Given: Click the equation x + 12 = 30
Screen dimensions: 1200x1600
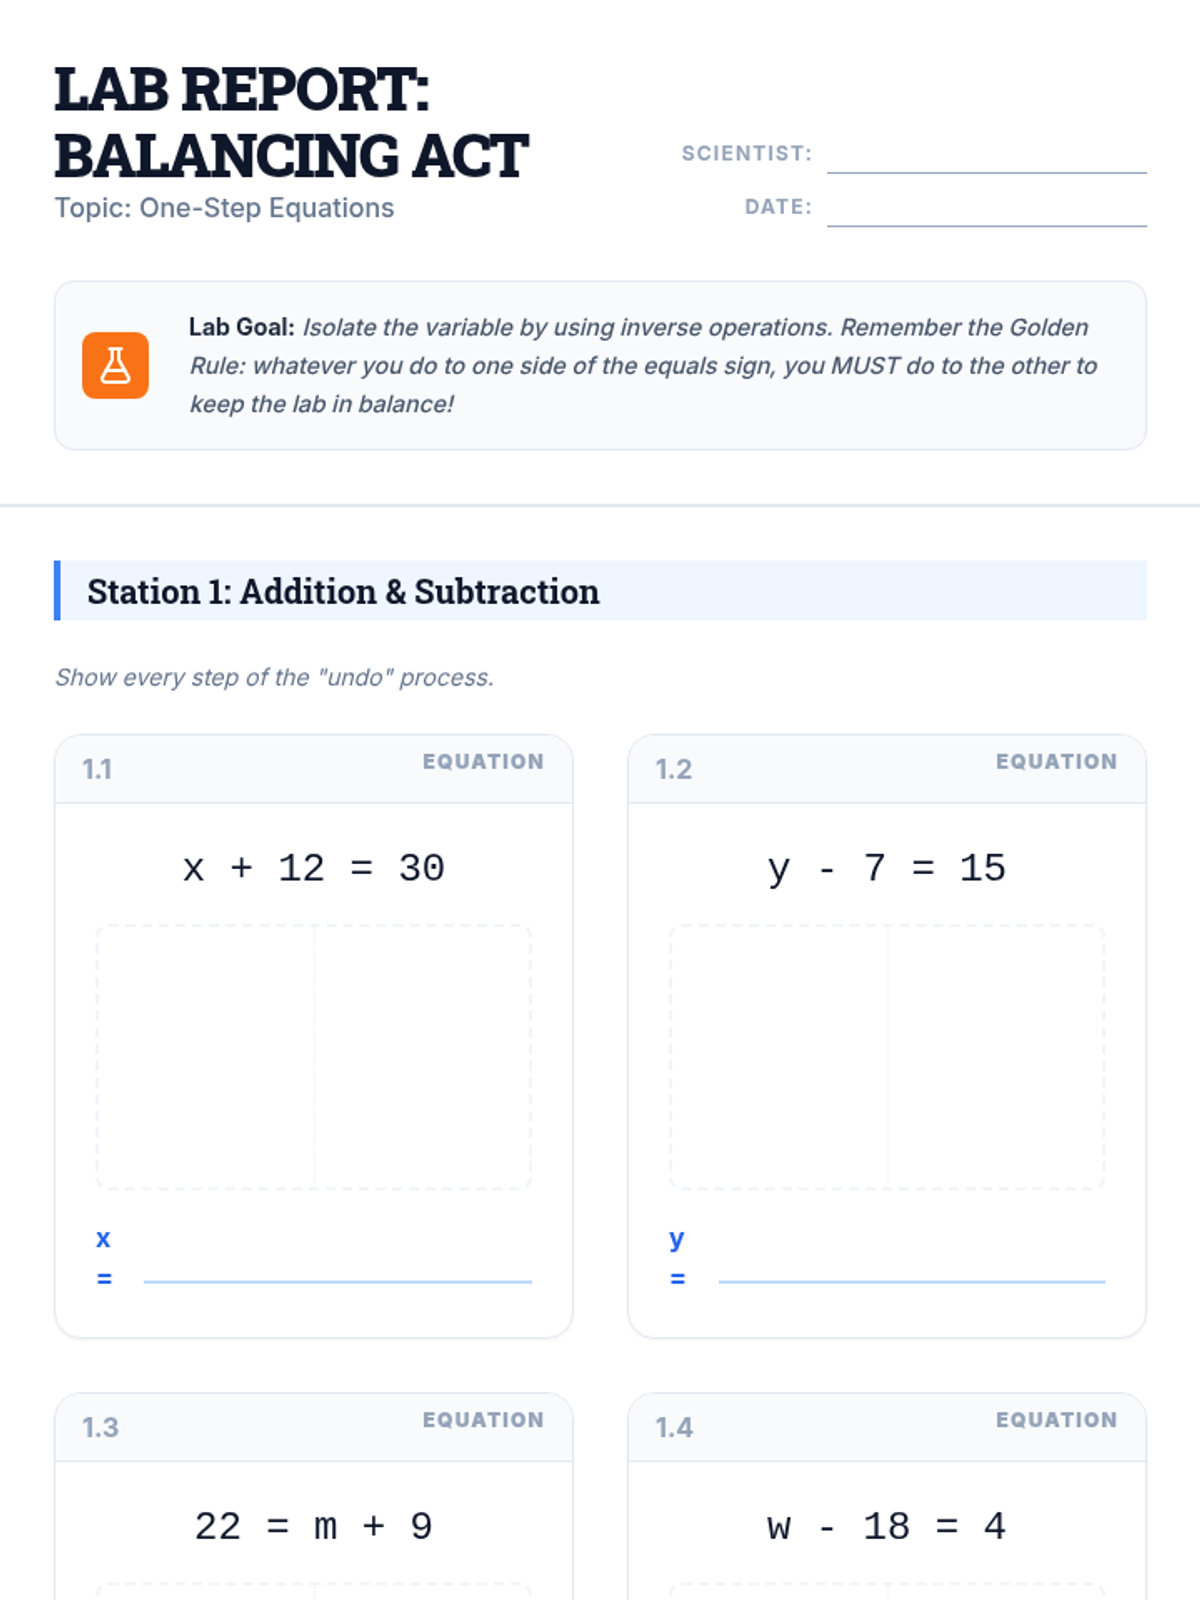Looking at the screenshot, I should click(x=314, y=868).
